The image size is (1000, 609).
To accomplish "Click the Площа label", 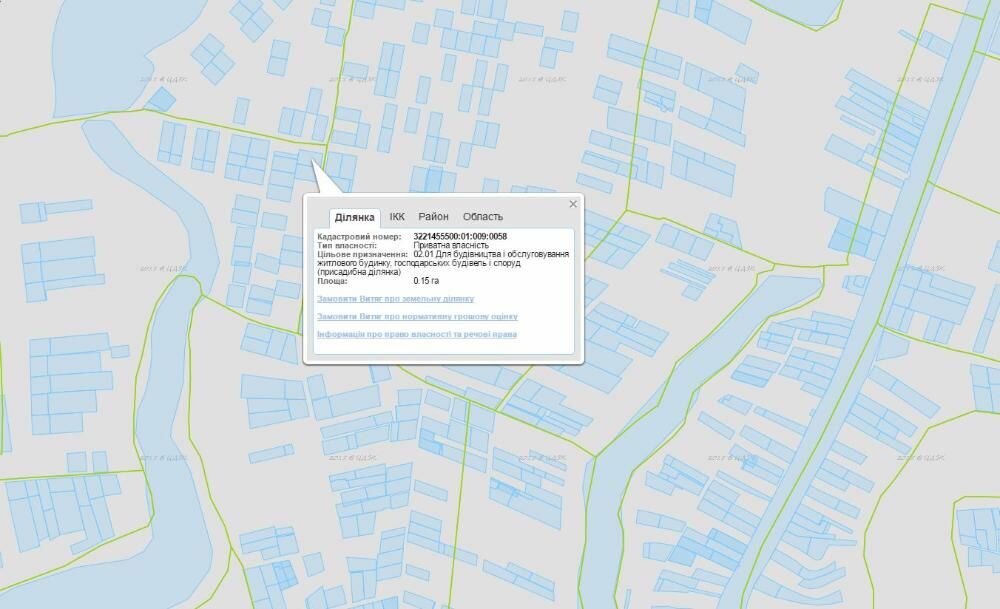I will (332, 281).
